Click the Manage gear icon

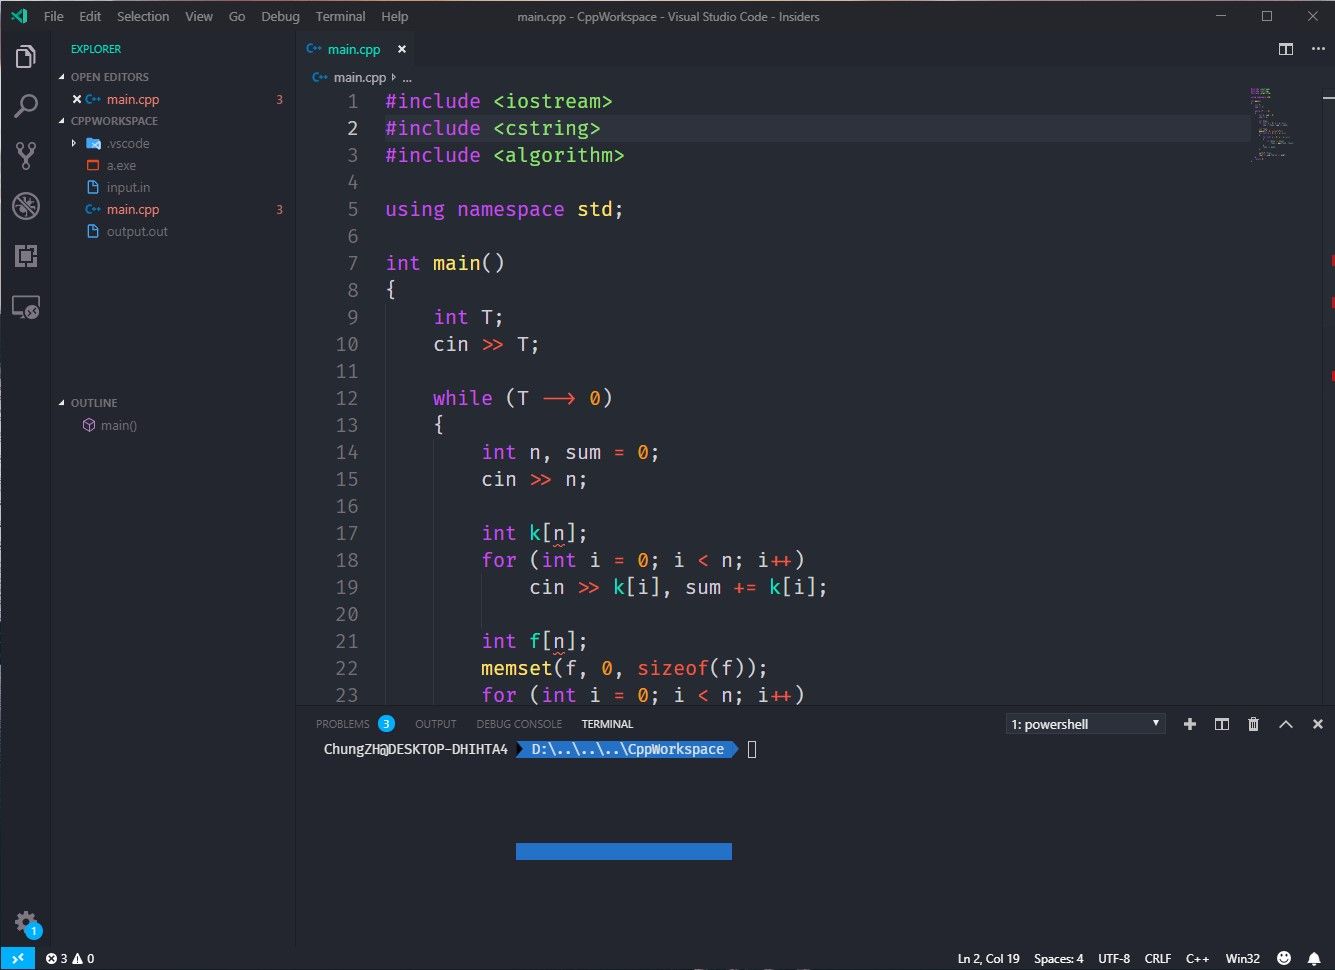[x=26, y=923]
